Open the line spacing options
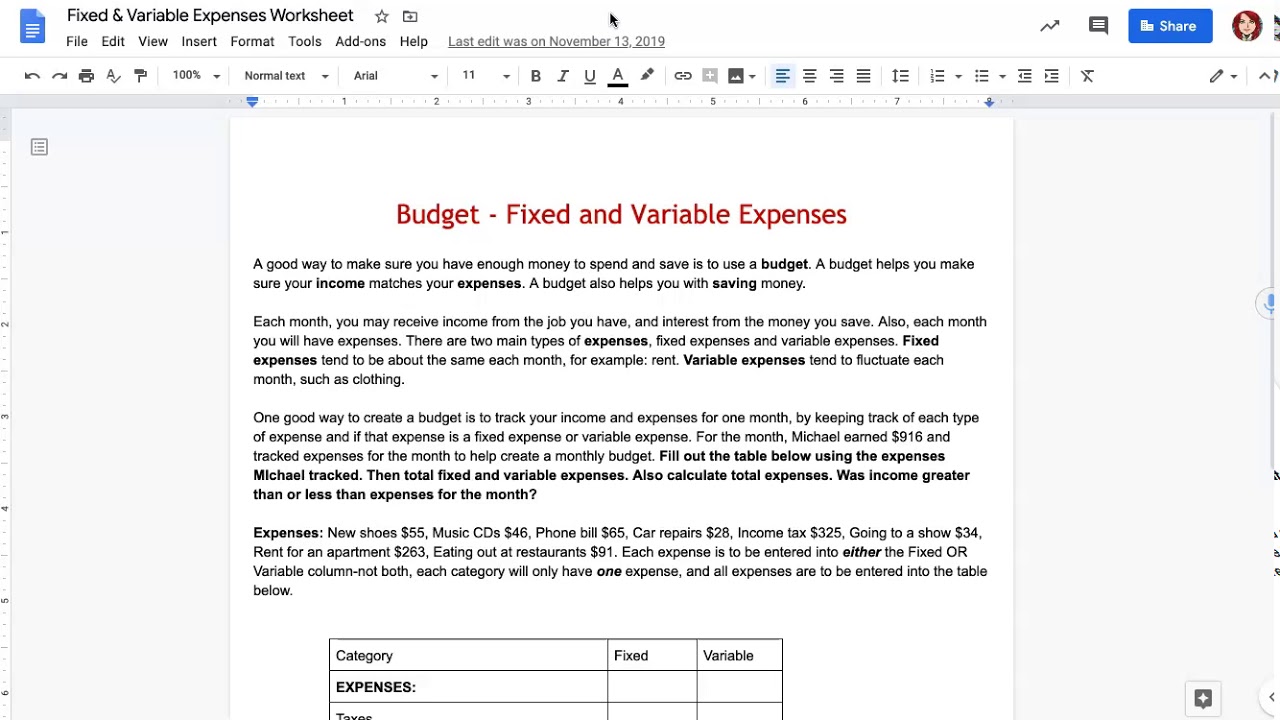This screenshot has width=1280, height=720. tap(900, 76)
